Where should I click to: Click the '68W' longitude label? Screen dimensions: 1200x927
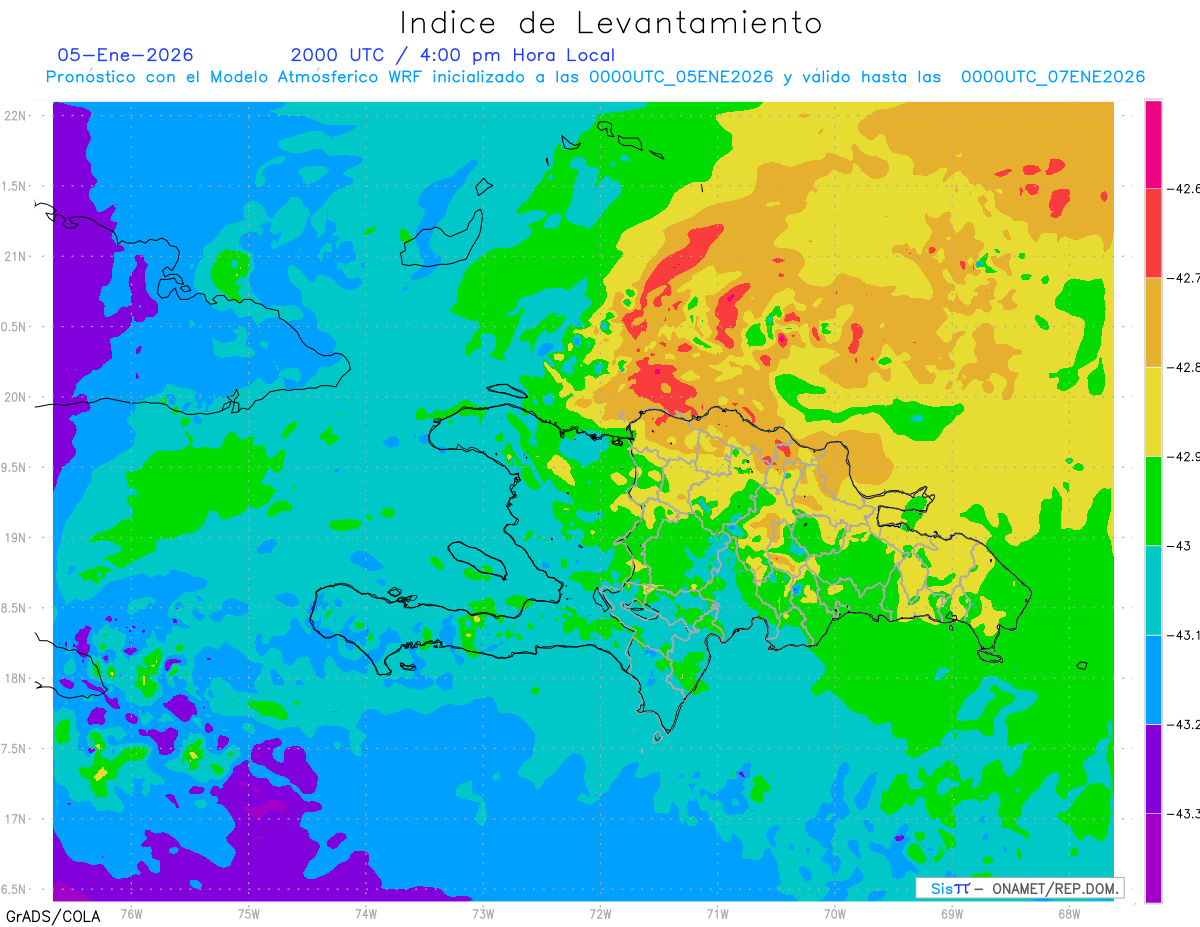(1068, 912)
